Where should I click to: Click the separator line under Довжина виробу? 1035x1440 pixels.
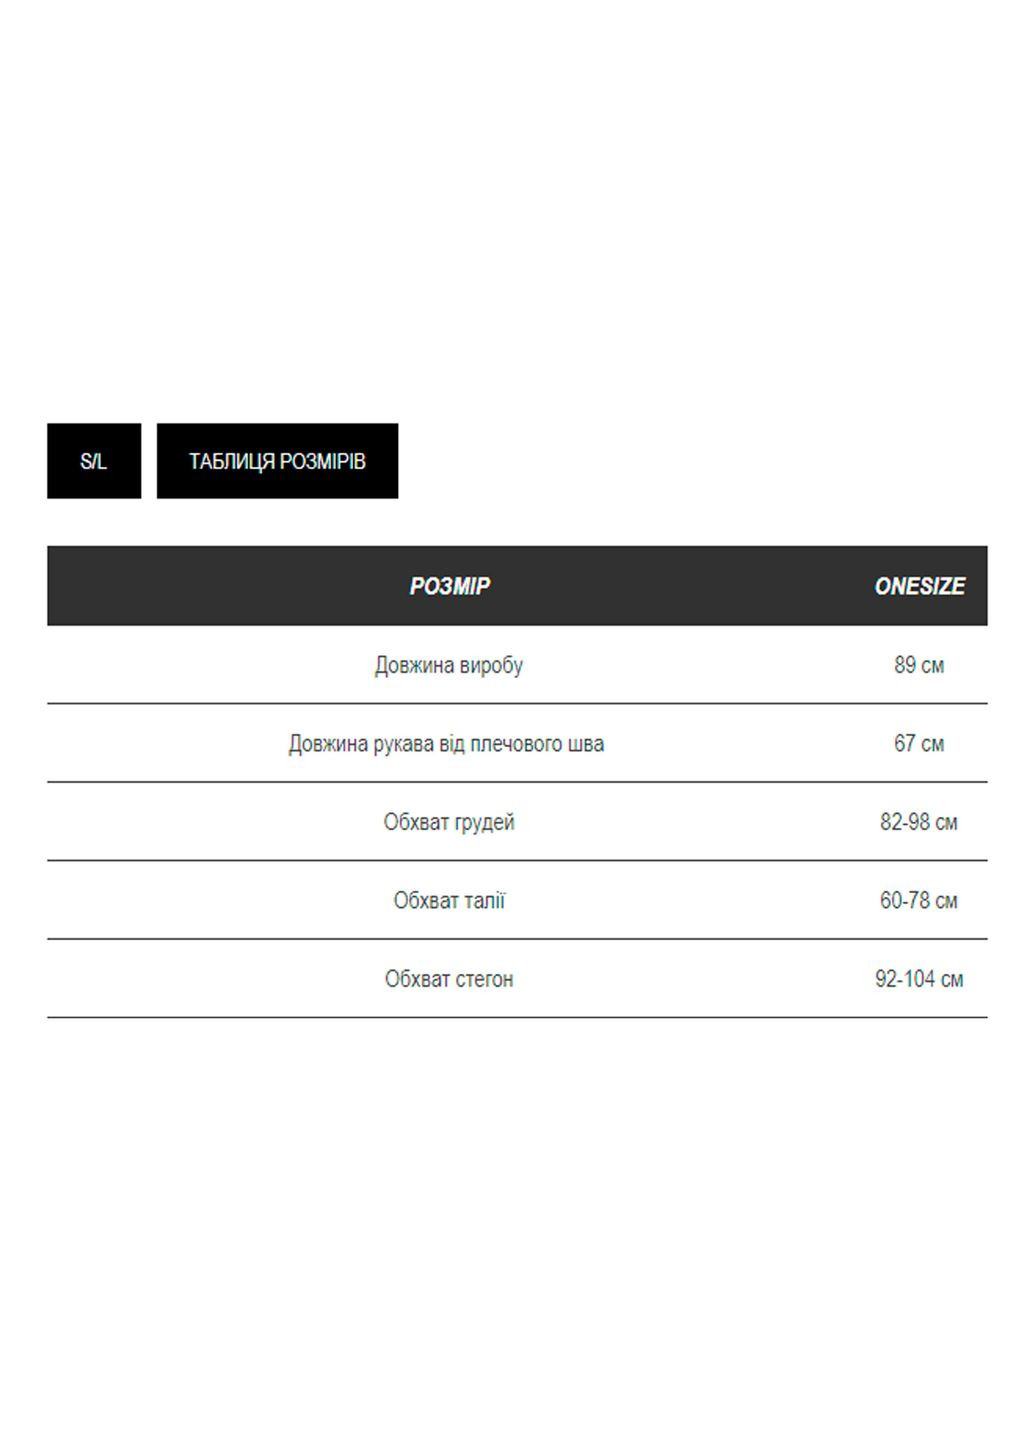[x=517, y=704]
